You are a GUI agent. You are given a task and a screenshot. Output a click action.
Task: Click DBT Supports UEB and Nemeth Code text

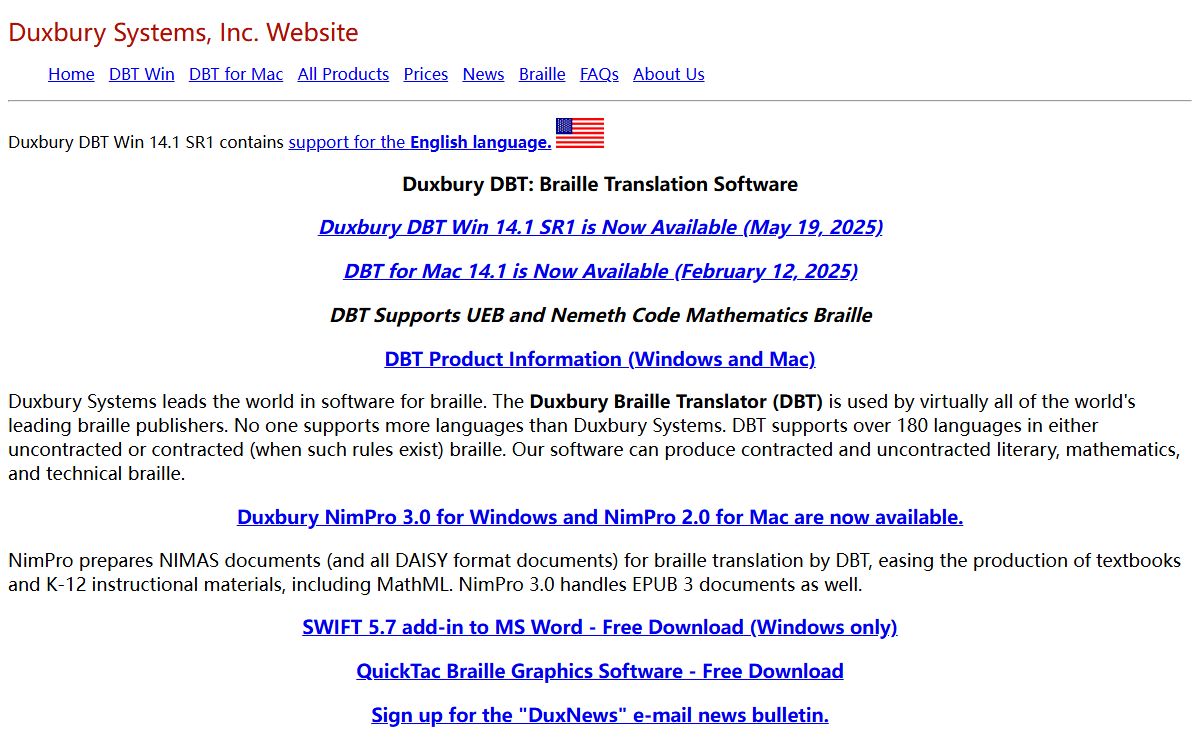coord(601,315)
